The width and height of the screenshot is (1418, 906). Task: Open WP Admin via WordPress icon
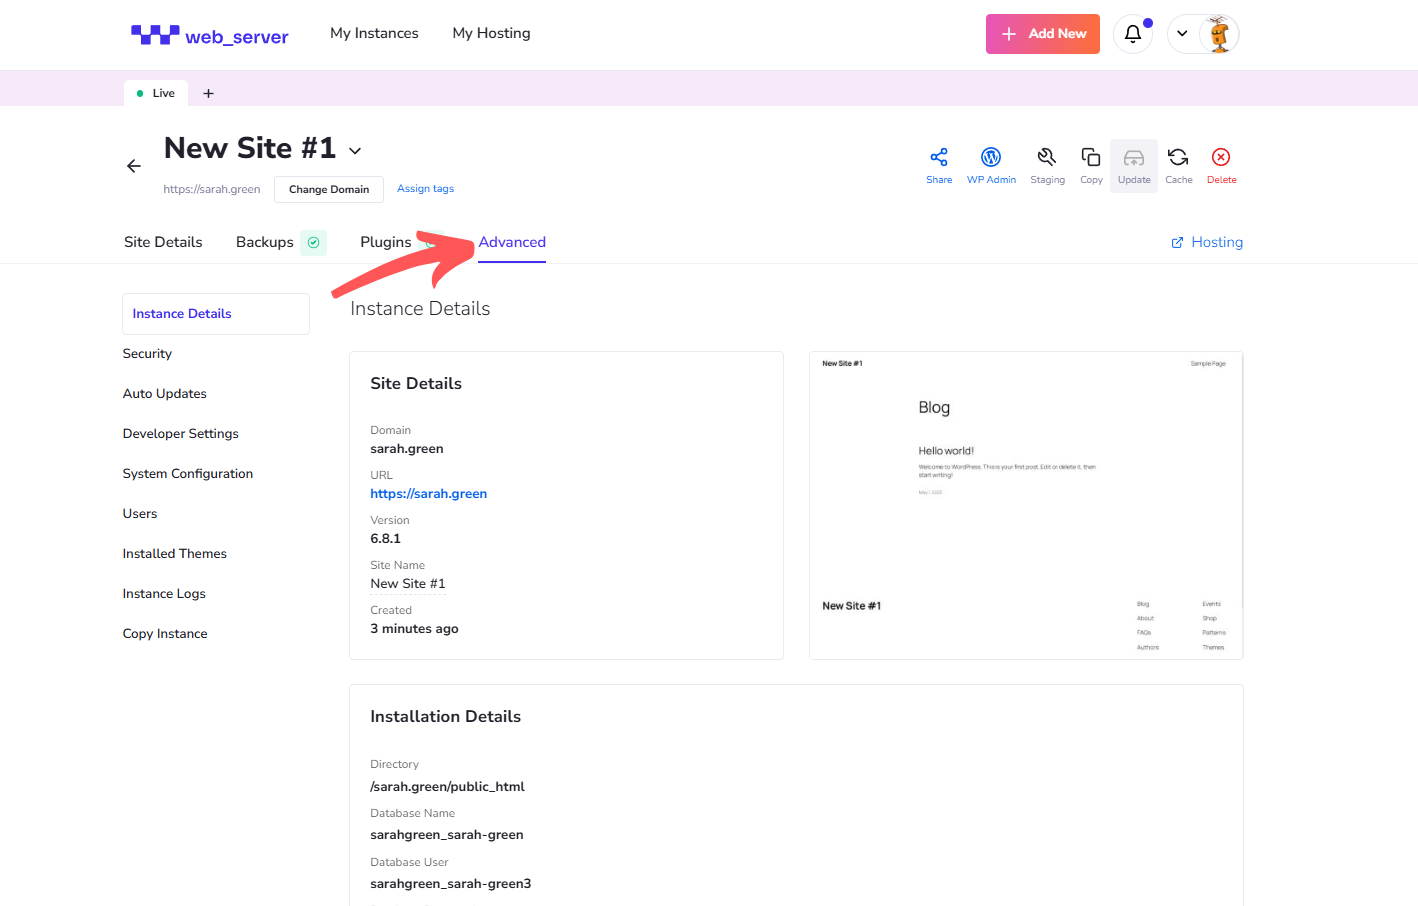[990, 165]
